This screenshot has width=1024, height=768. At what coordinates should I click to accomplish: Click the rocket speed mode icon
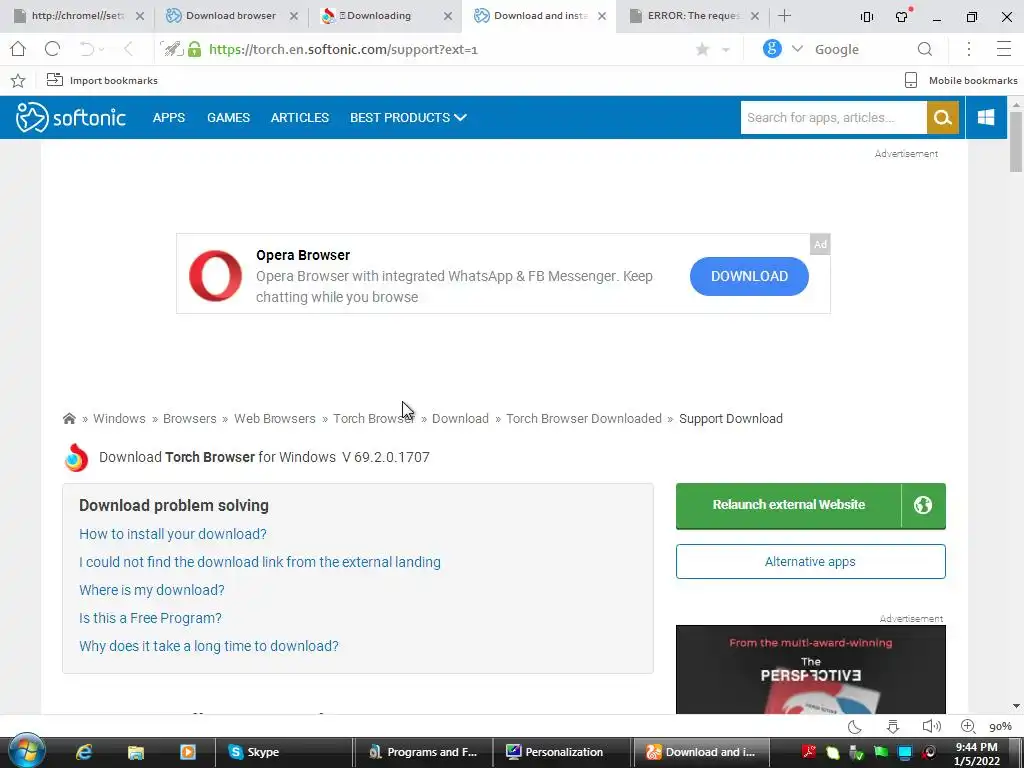172,49
